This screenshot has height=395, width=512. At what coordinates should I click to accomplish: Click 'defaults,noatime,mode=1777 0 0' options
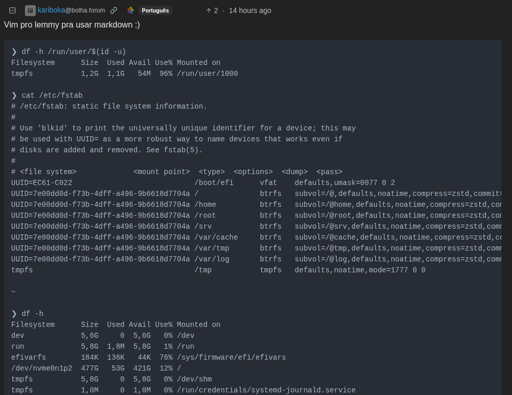coord(360,270)
